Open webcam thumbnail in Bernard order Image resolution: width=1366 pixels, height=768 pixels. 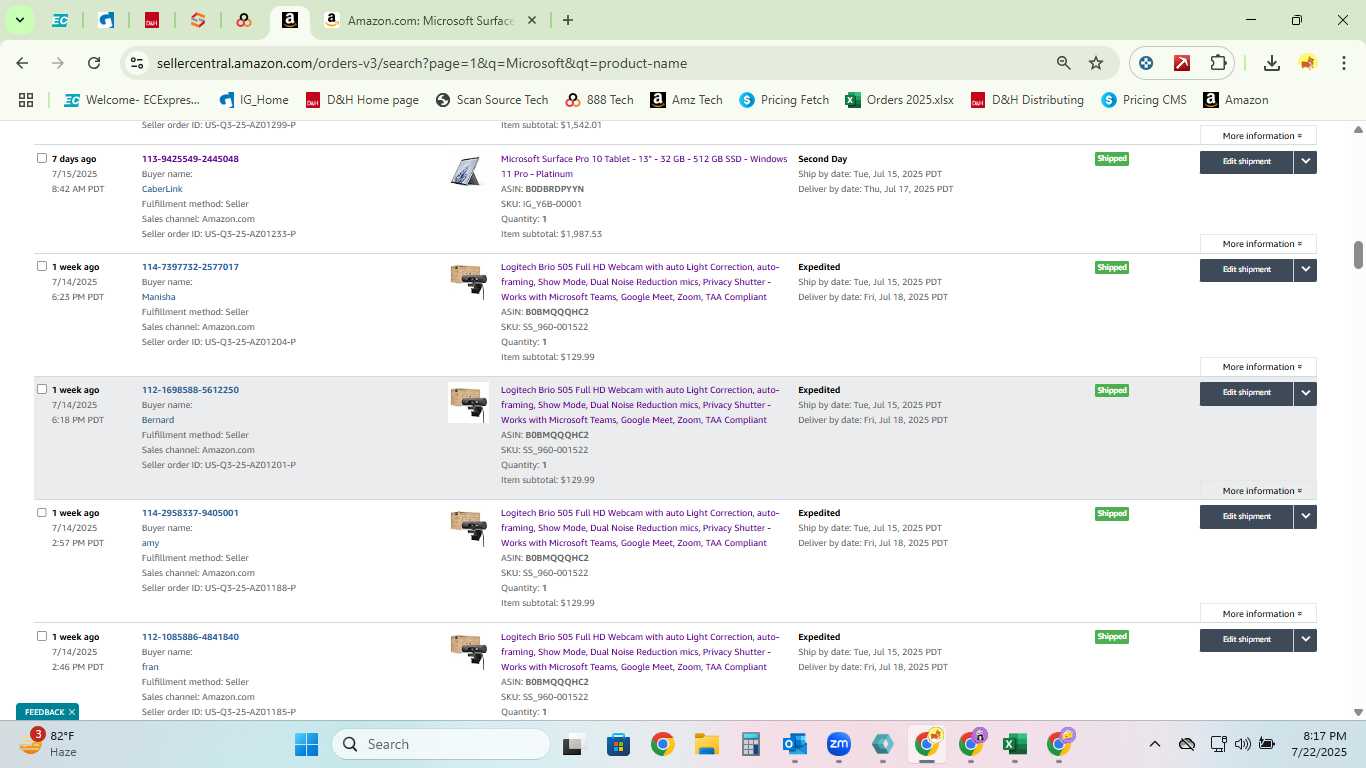[x=468, y=402]
